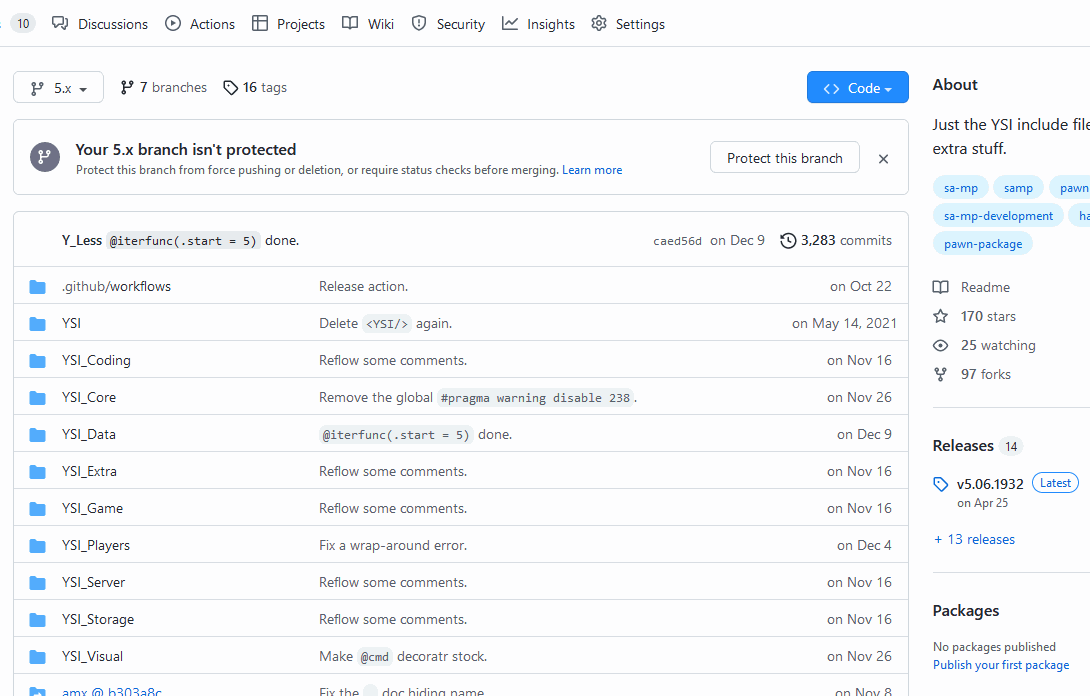Click the eye watching icon
1090x696 pixels.
point(941,346)
